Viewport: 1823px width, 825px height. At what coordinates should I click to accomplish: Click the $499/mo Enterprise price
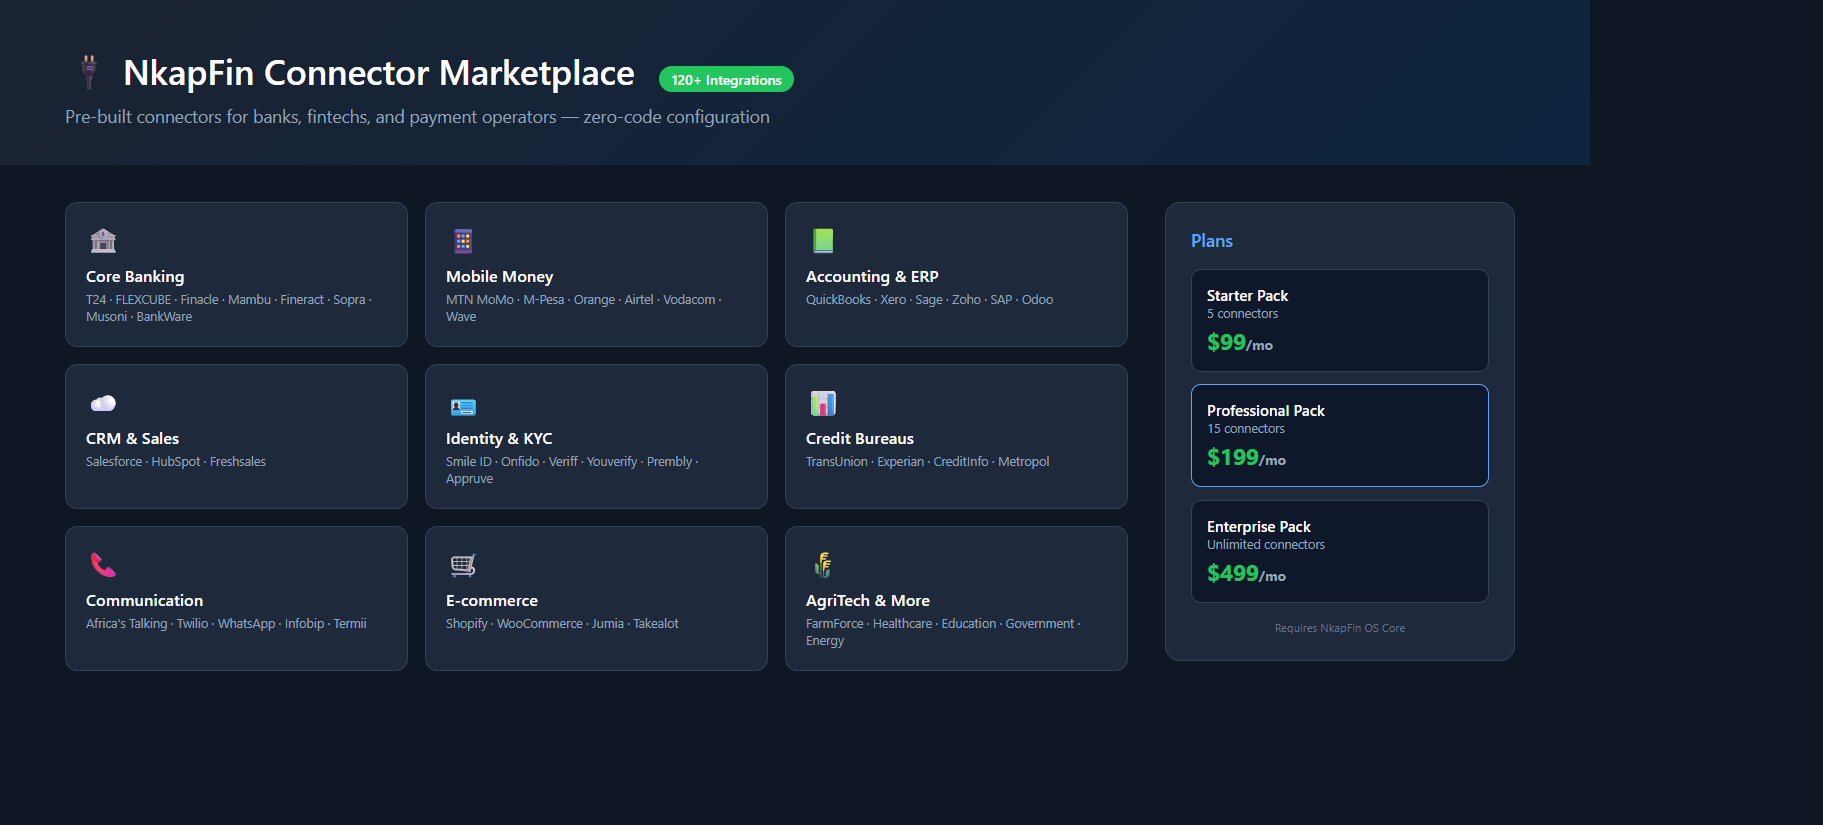[1246, 574]
